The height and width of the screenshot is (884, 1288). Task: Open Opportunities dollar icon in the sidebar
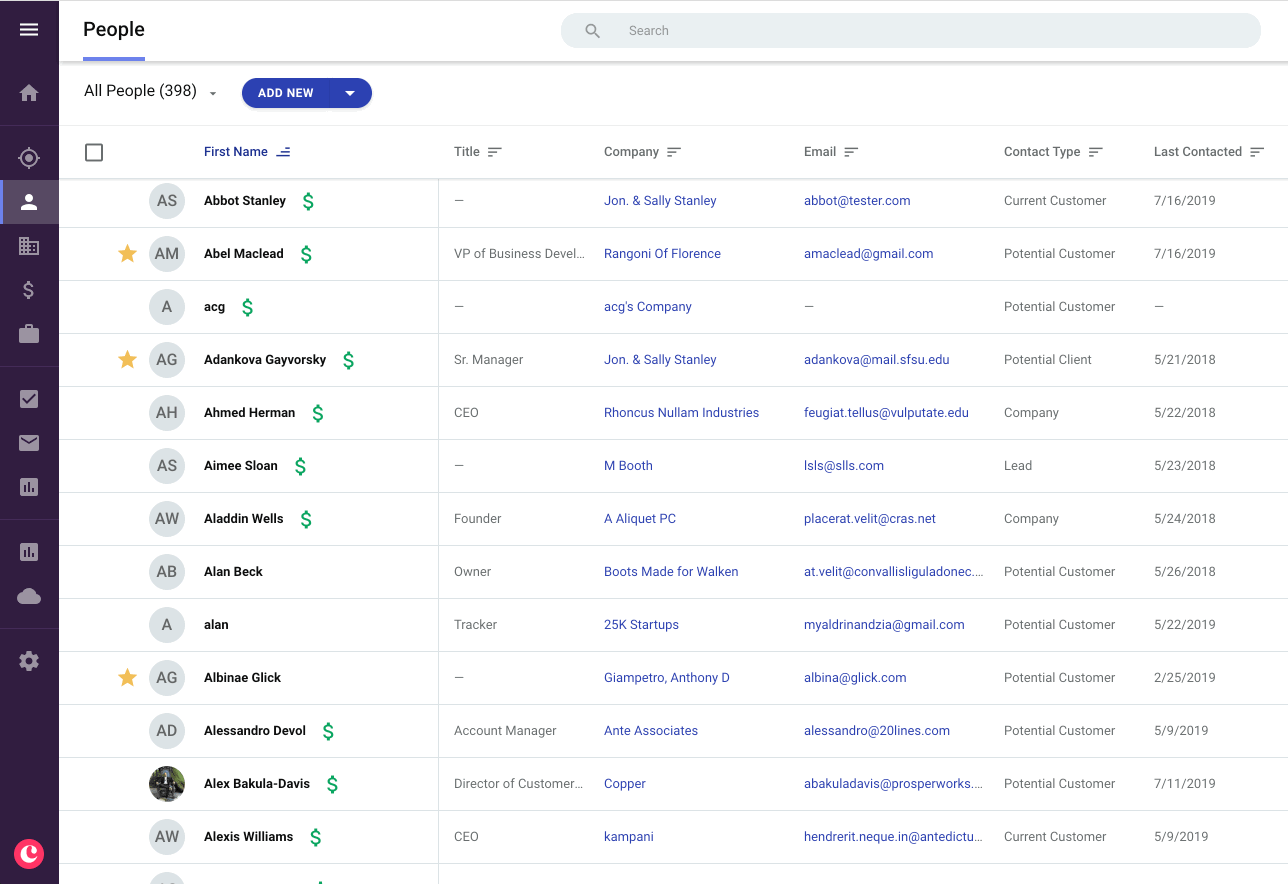coord(29,290)
